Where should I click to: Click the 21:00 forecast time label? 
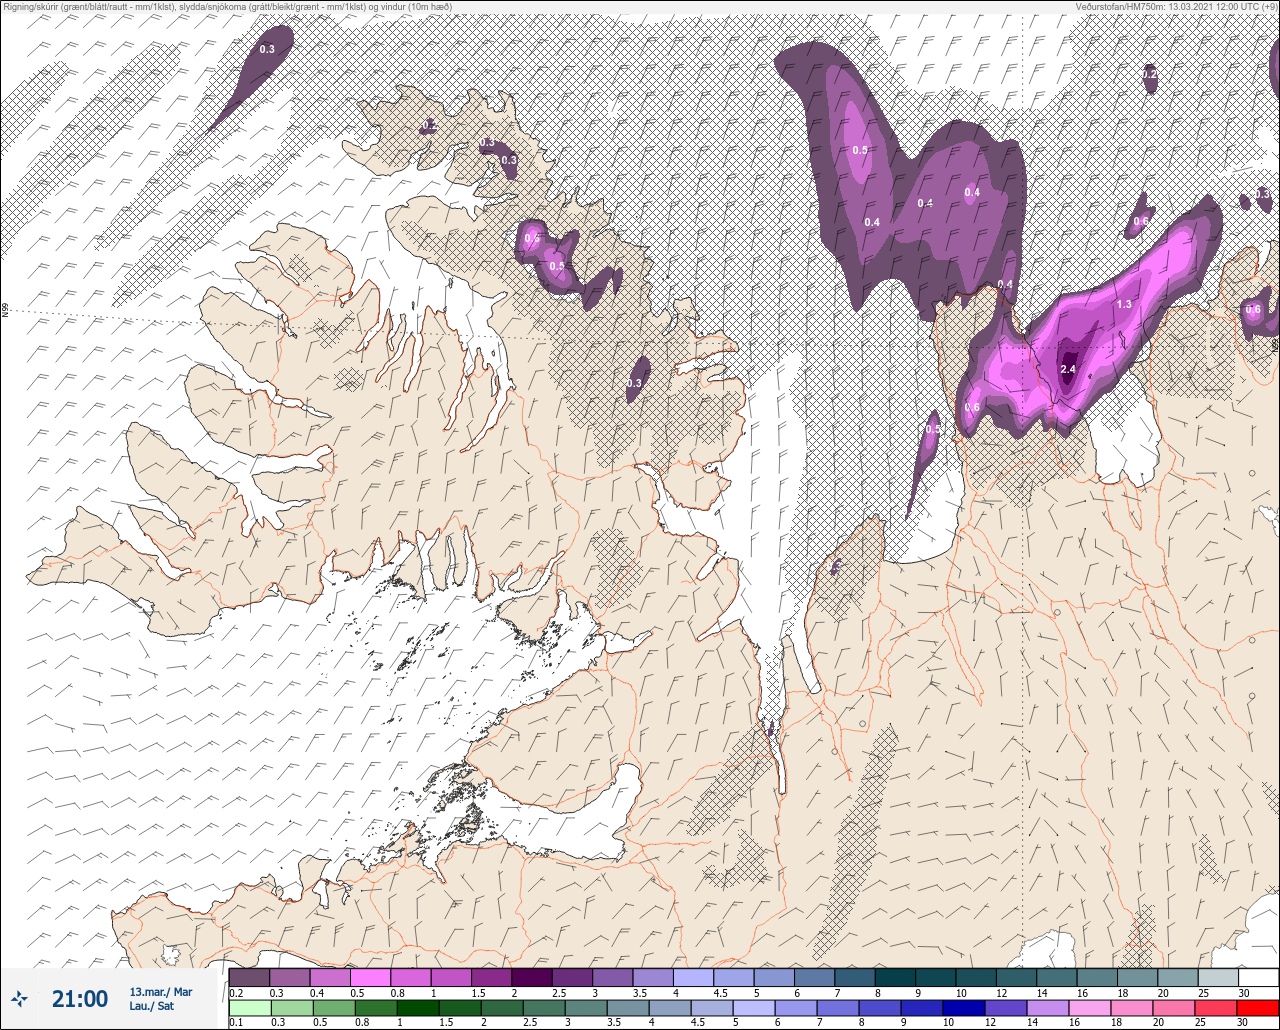pos(80,998)
